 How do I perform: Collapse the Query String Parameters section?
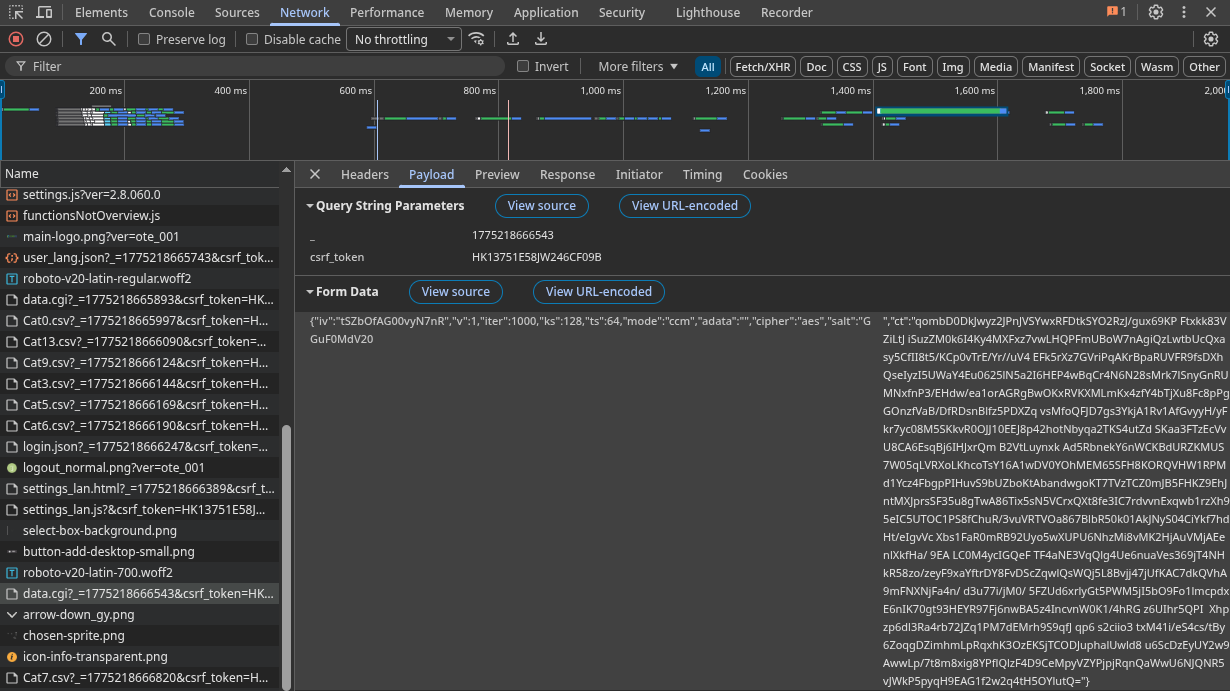click(310, 206)
